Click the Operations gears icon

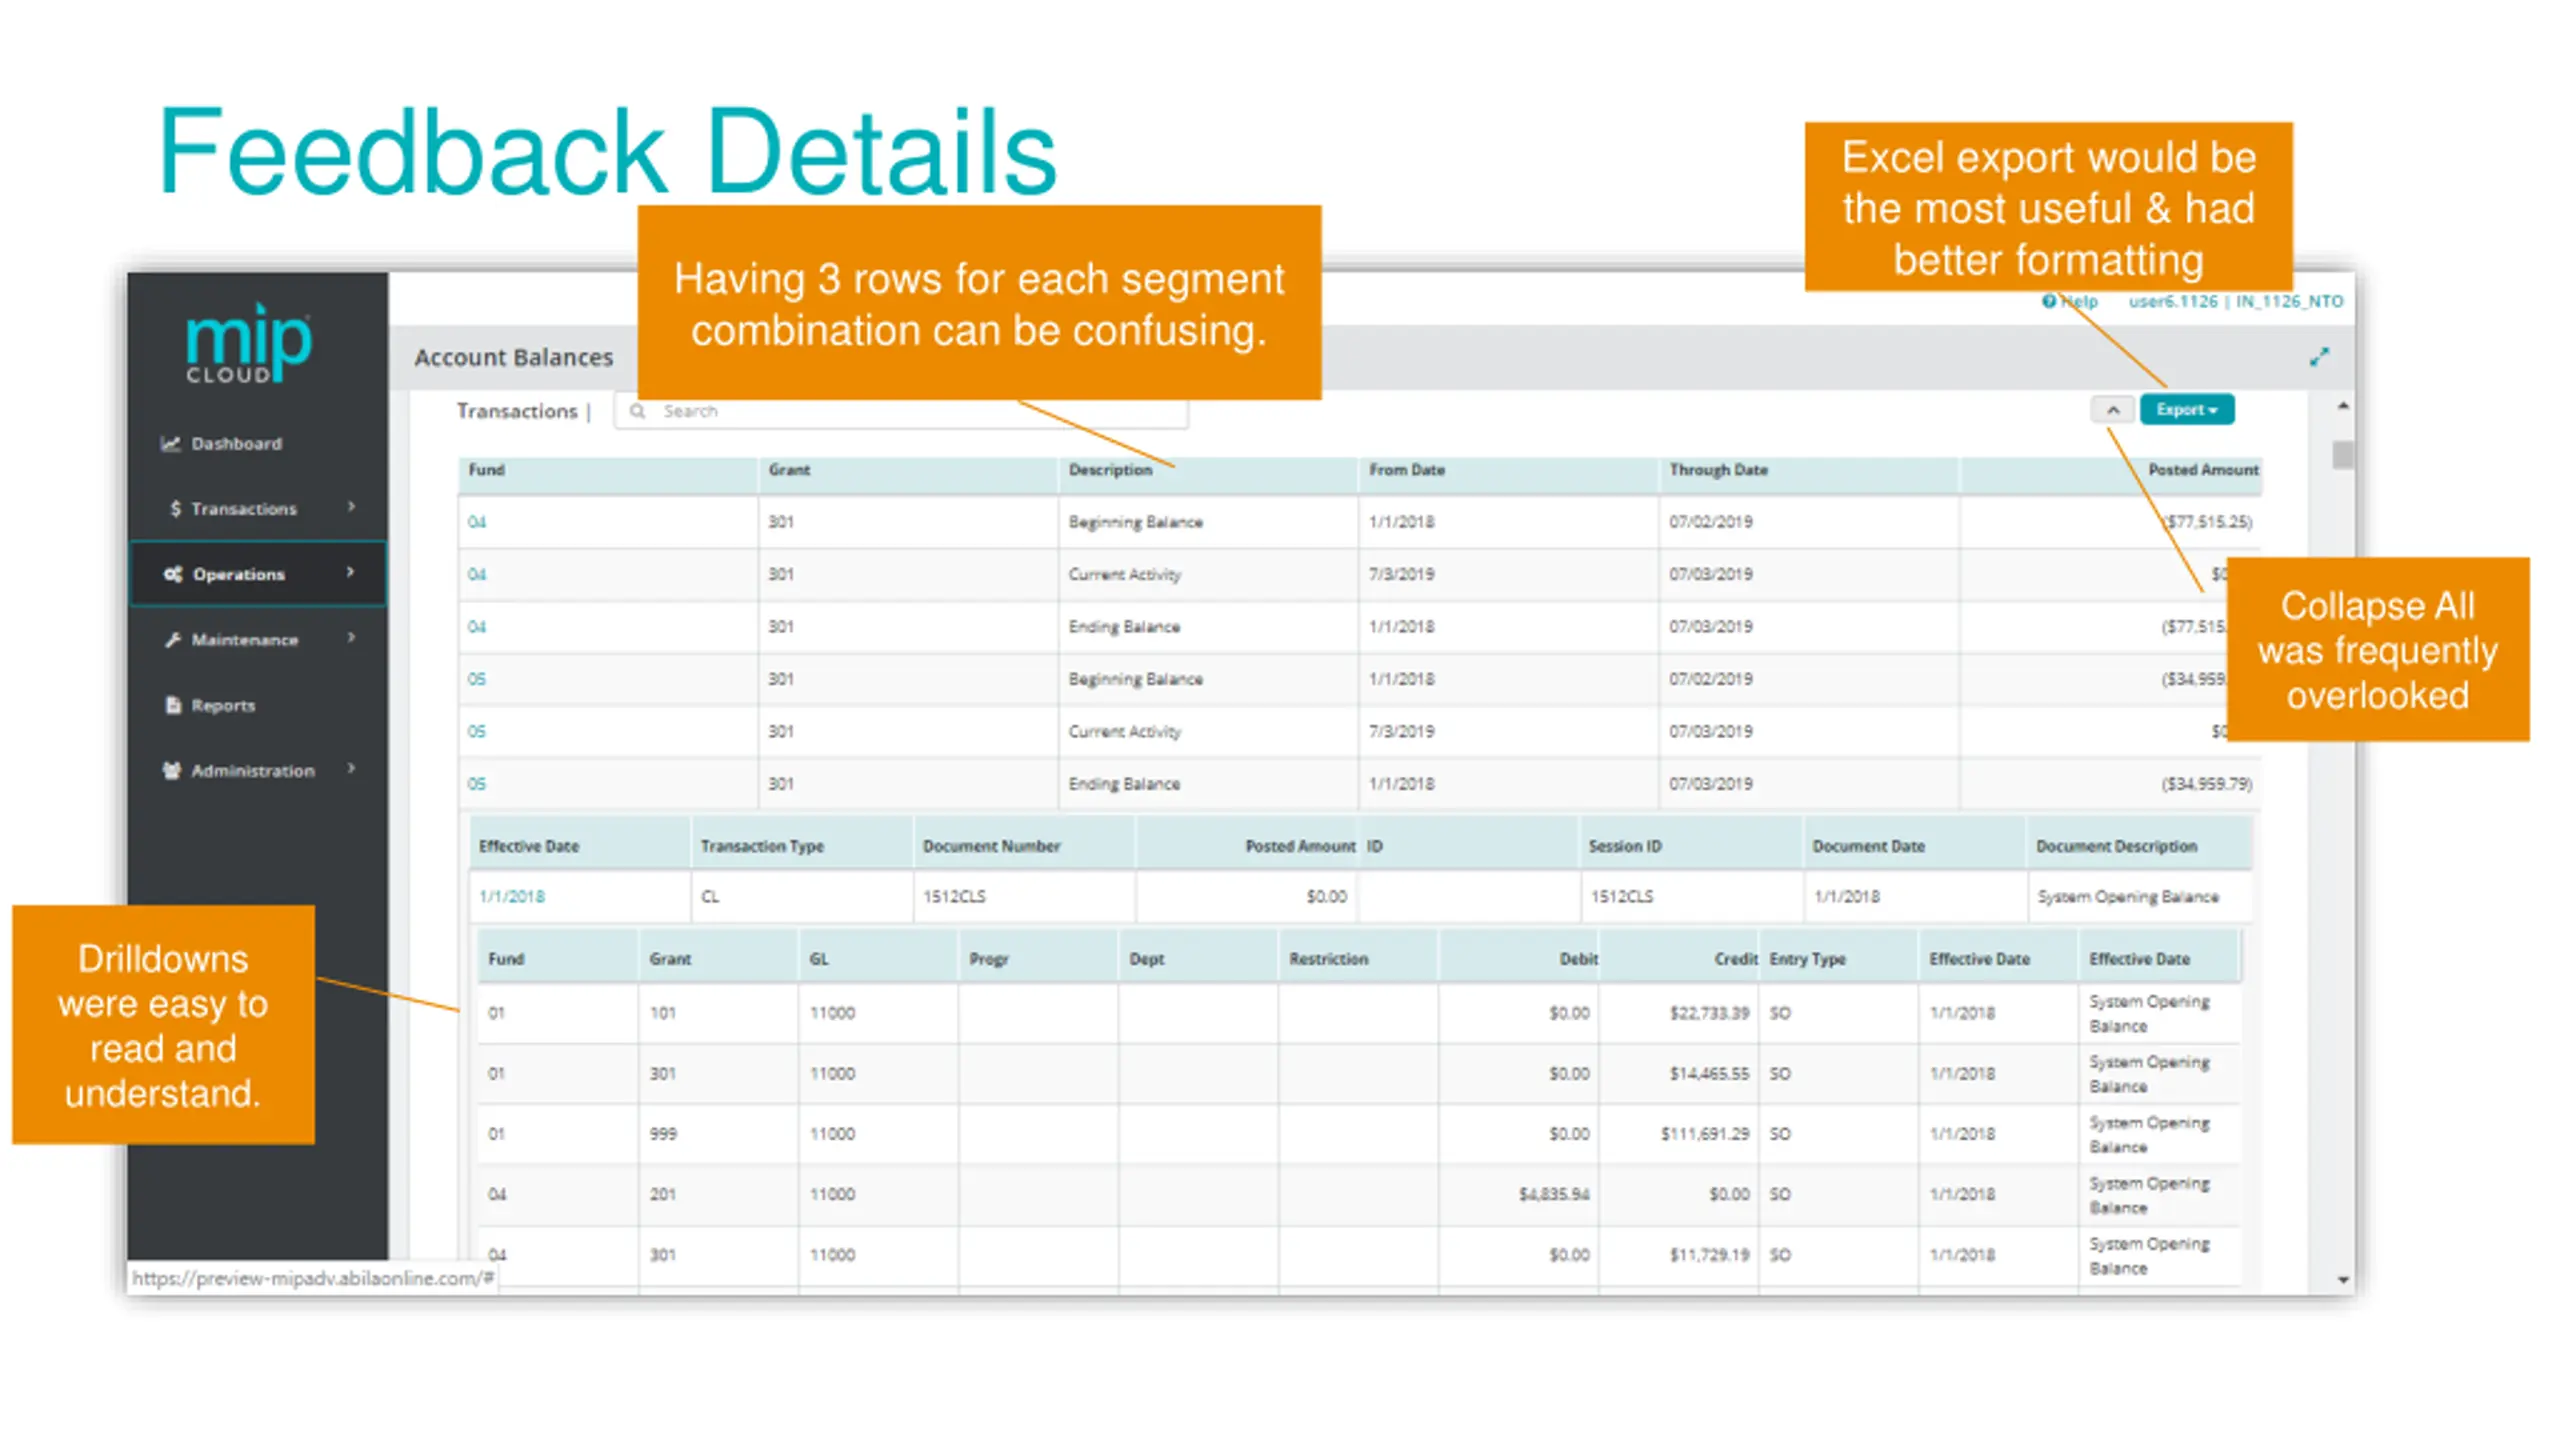click(173, 574)
